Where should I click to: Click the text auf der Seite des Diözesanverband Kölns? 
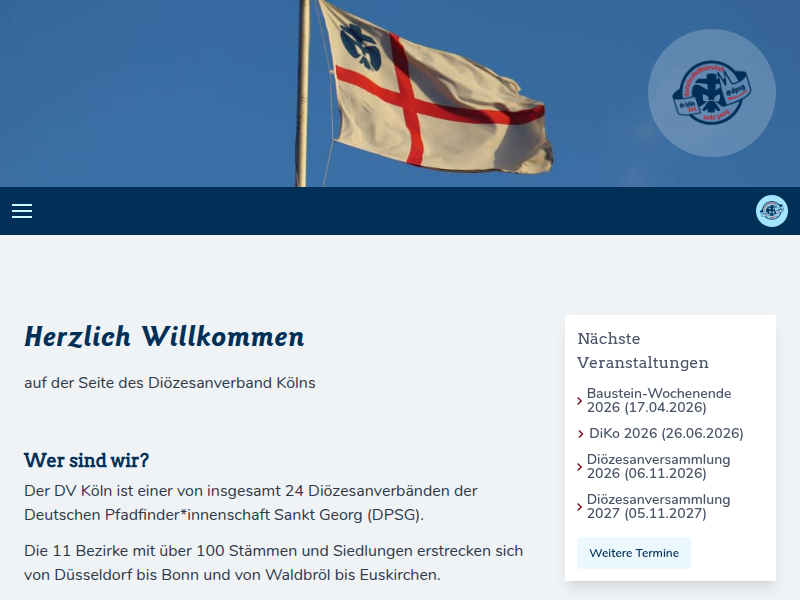(x=169, y=382)
